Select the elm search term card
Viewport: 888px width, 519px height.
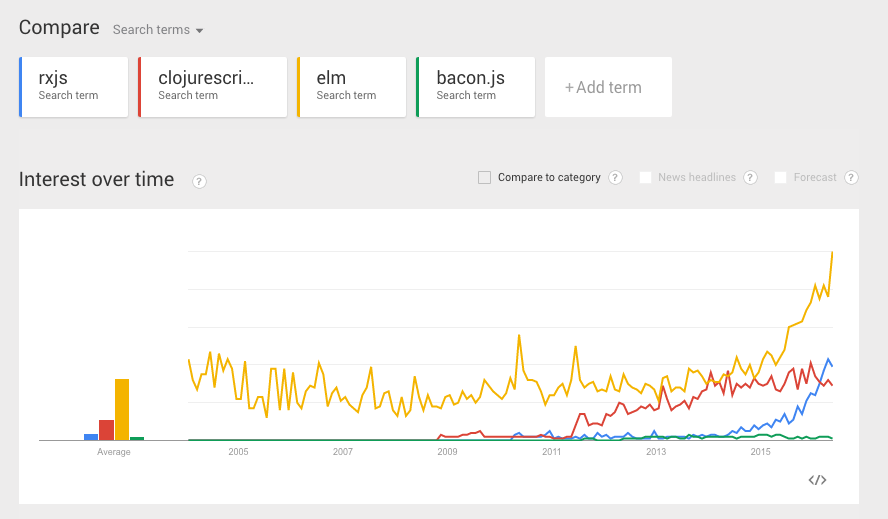click(351, 87)
